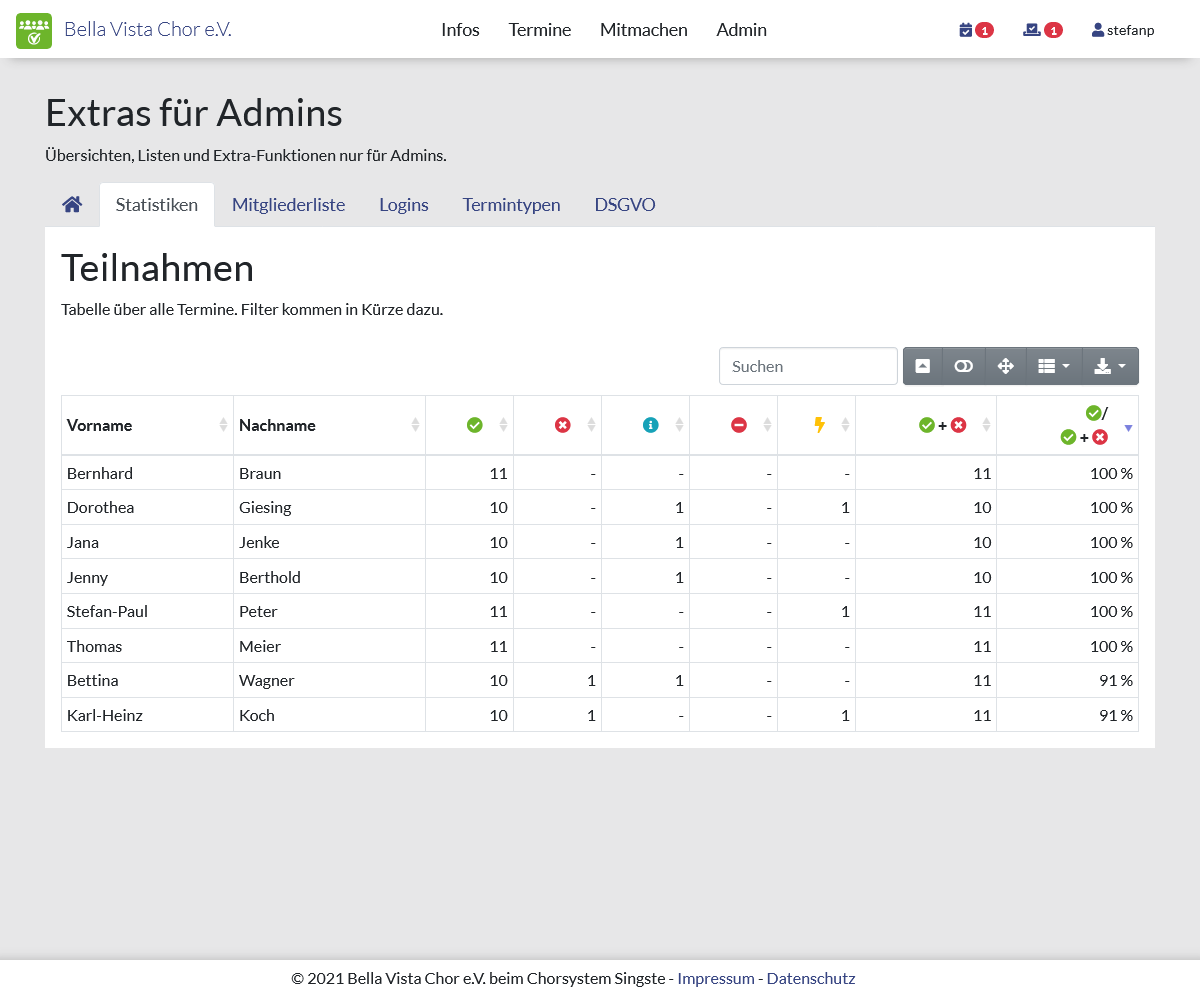This screenshot has width=1200, height=1000.
Task: Open the admin home tab icon
Action: [x=72, y=205]
